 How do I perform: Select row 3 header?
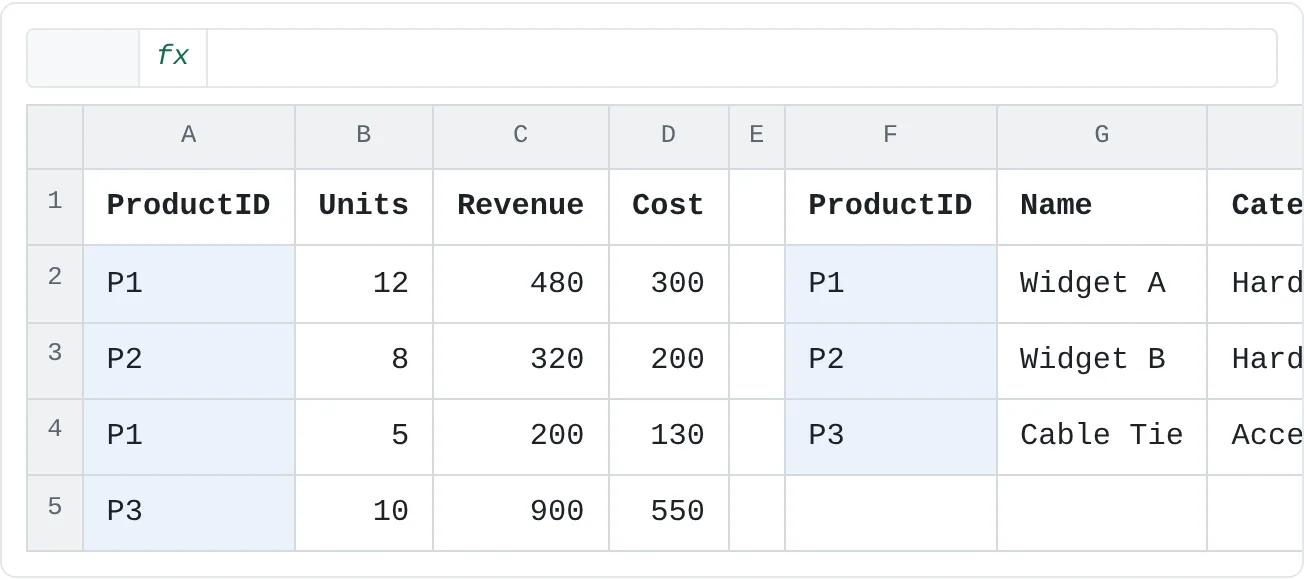tap(55, 360)
